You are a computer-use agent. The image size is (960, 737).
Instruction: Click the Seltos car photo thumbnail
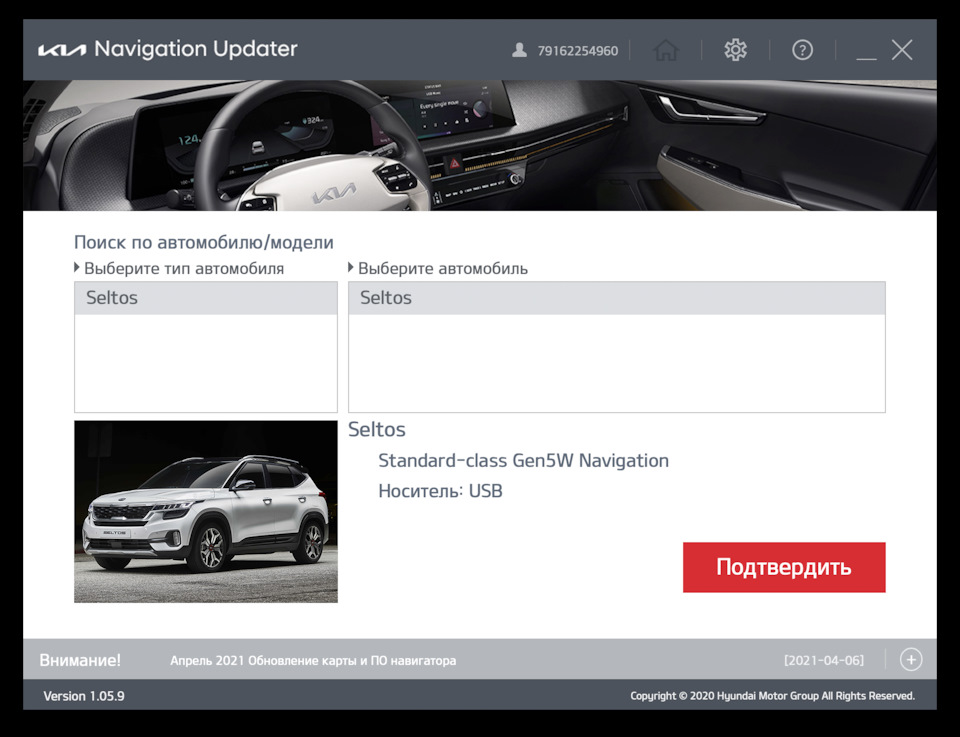(x=206, y=512)
